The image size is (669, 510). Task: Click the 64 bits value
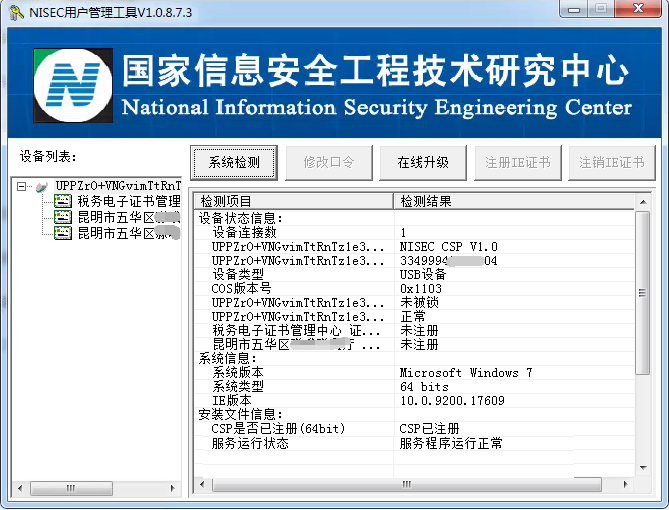pos(424,387)
